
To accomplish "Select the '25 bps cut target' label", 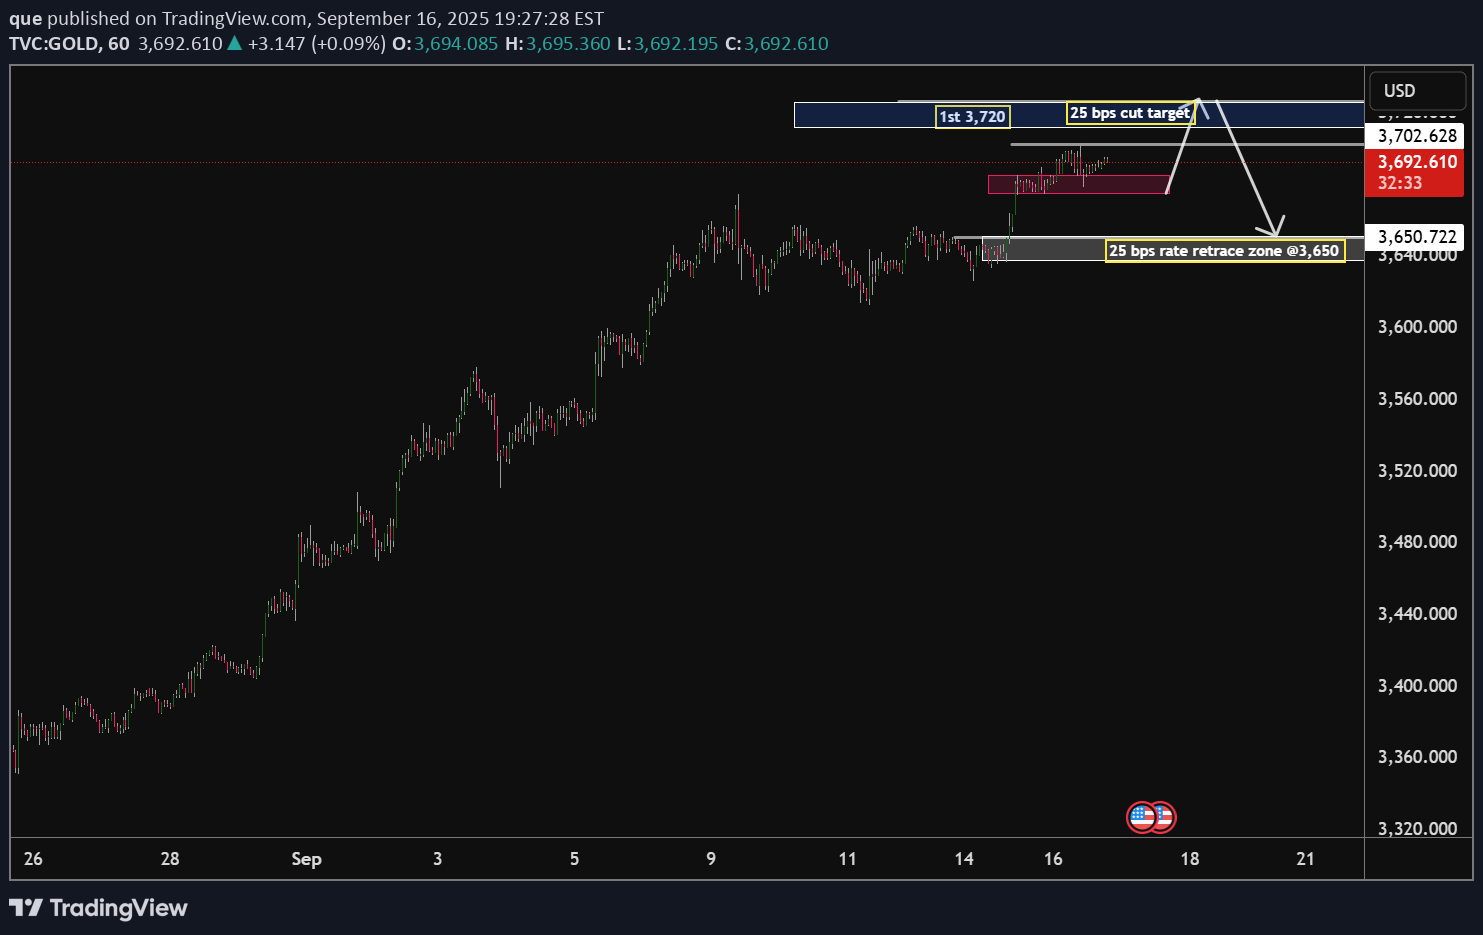I will [x=1130, y=113].
